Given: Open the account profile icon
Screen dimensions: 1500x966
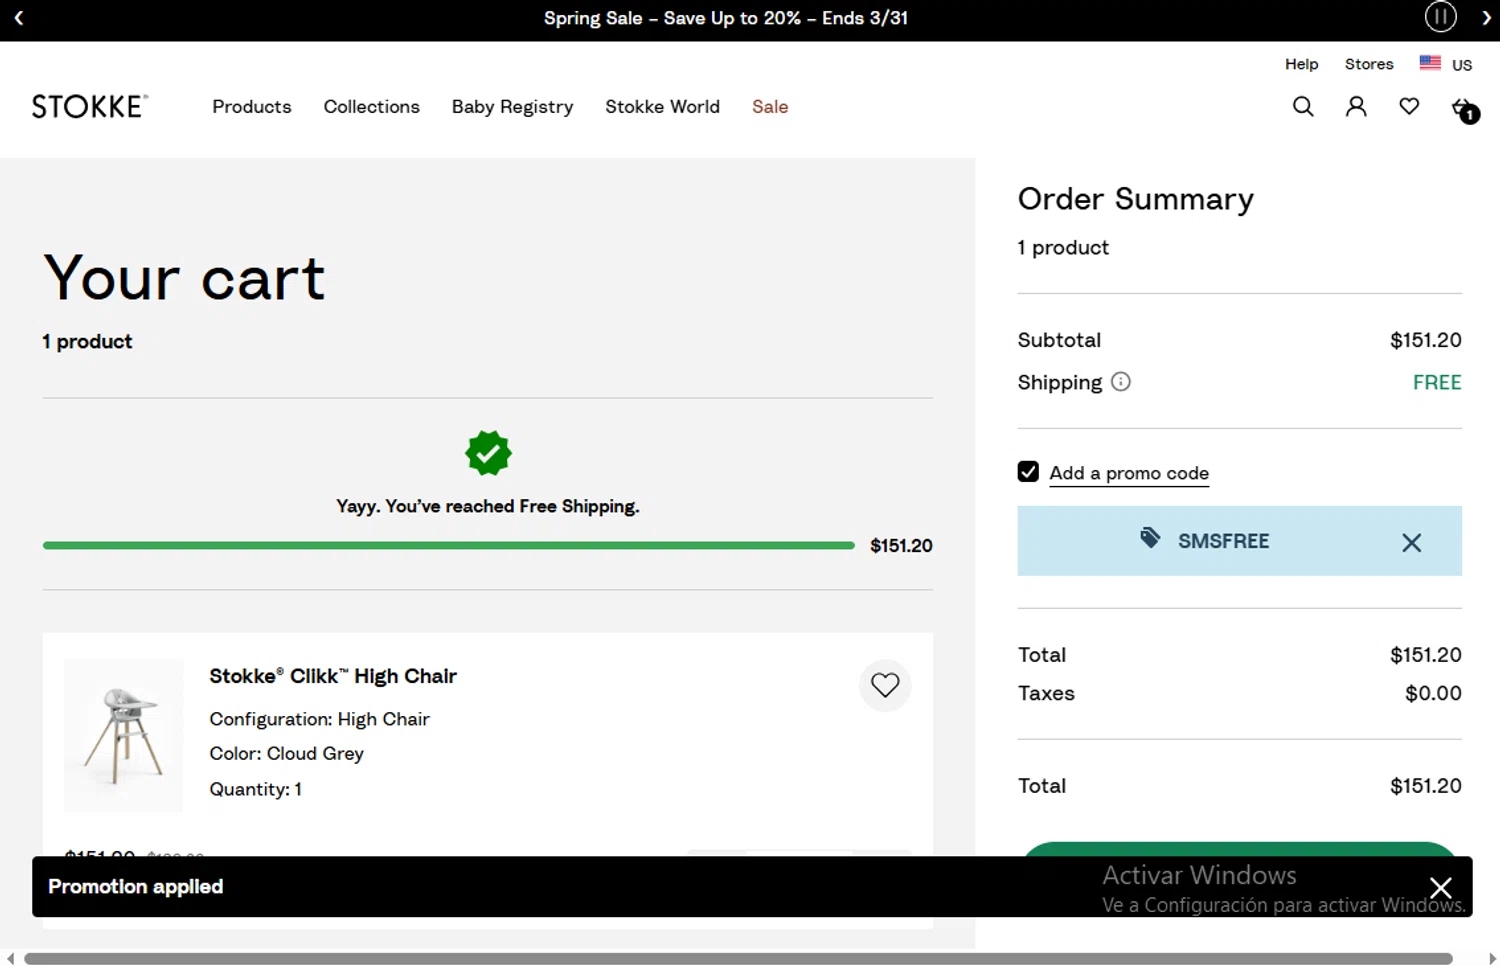Looking at the screenshot, I should pyautogui.click(x=1356, y=106).
